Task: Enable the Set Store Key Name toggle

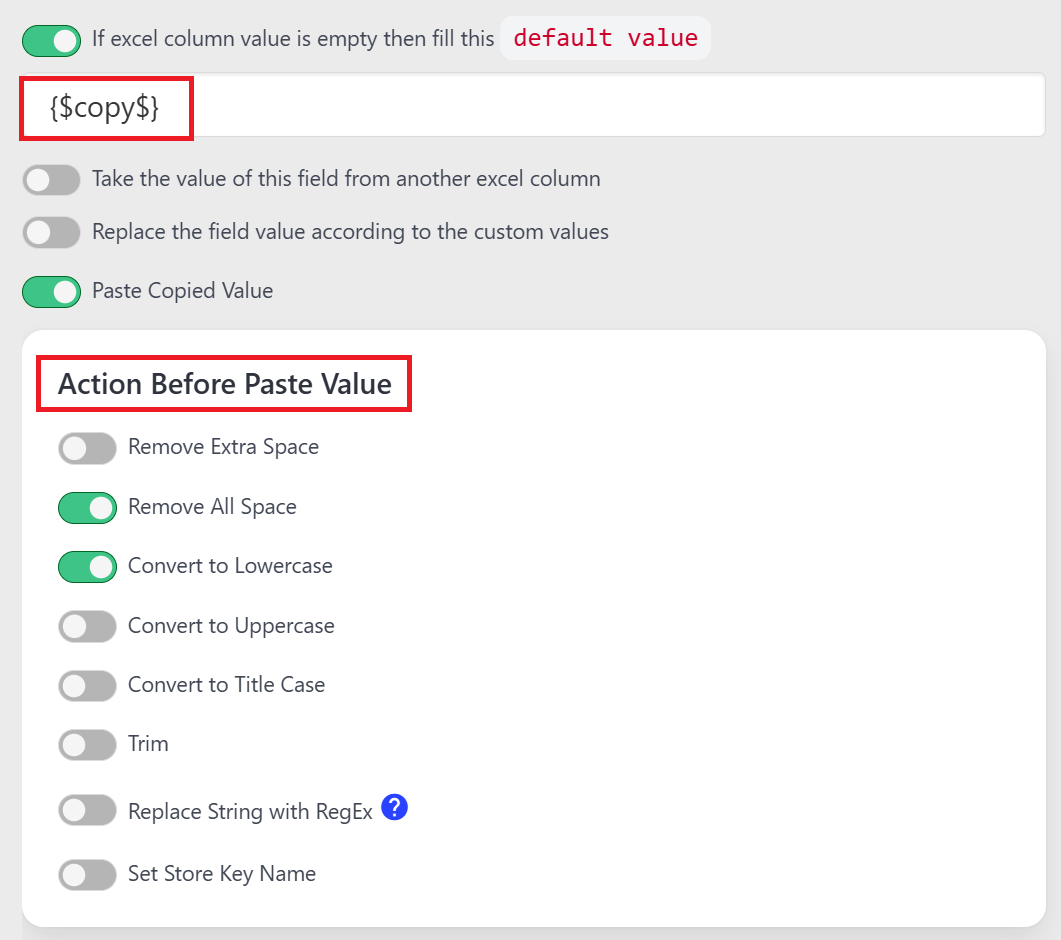Action: [87, 874]
